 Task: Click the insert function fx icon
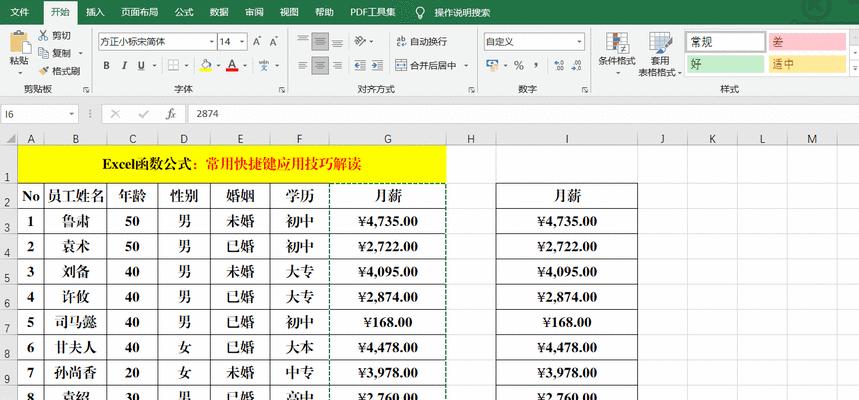coord(171,113)
